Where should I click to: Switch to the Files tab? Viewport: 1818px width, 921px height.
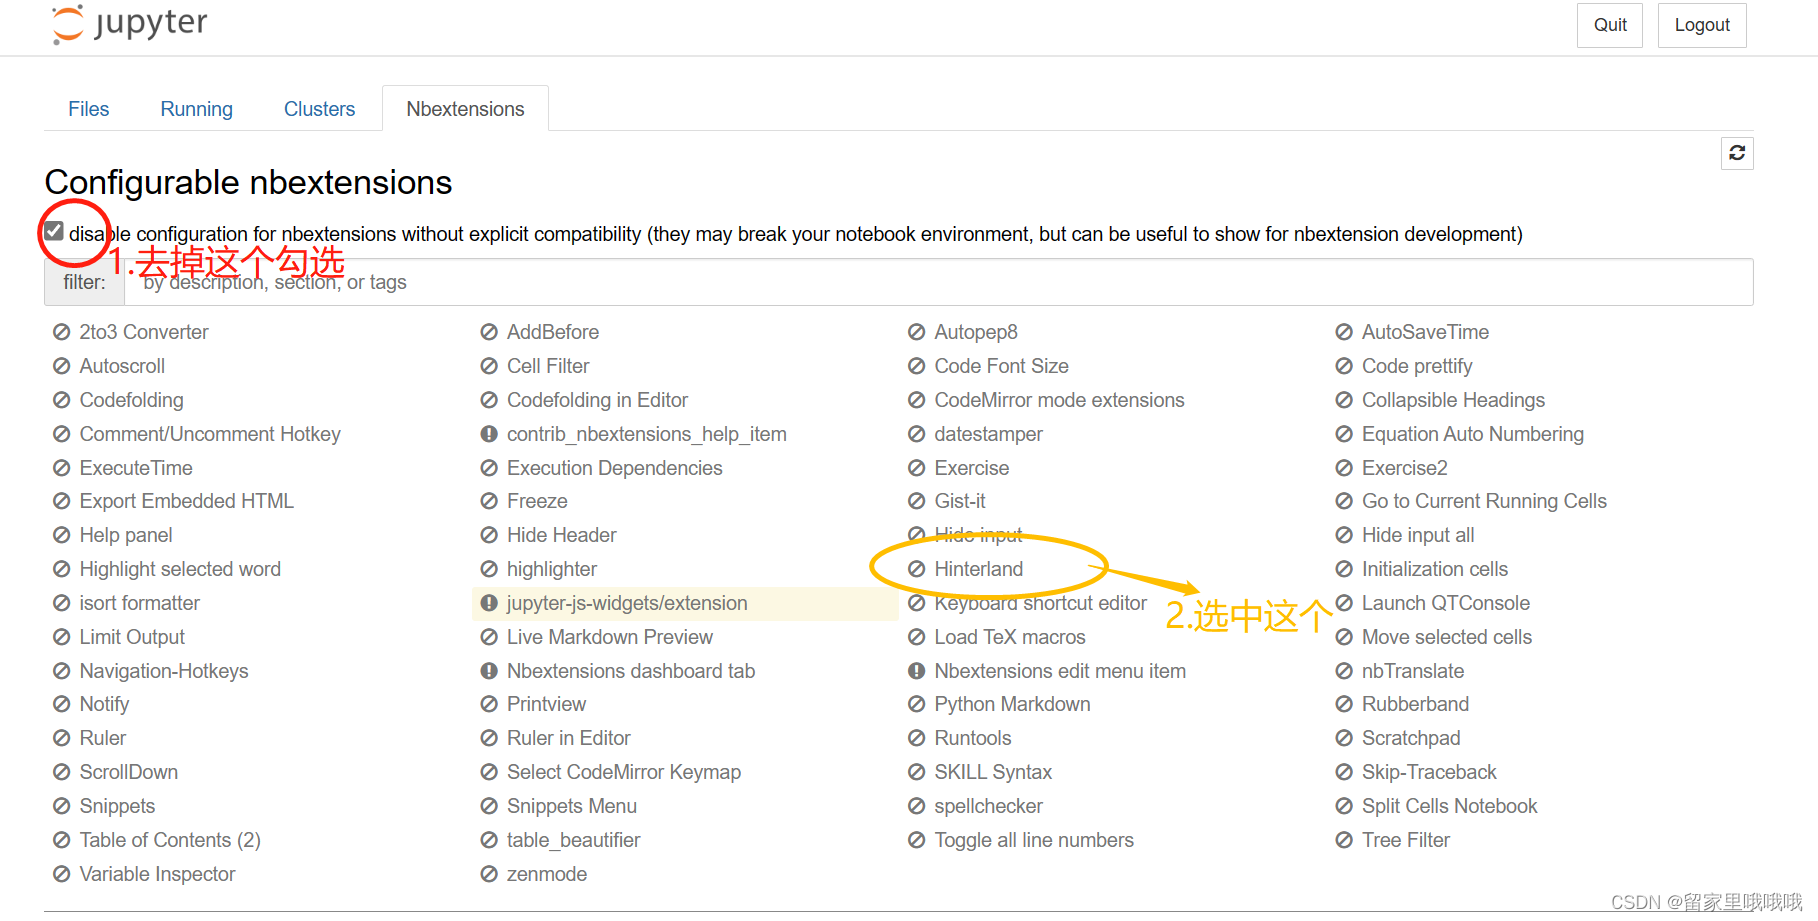89,109
